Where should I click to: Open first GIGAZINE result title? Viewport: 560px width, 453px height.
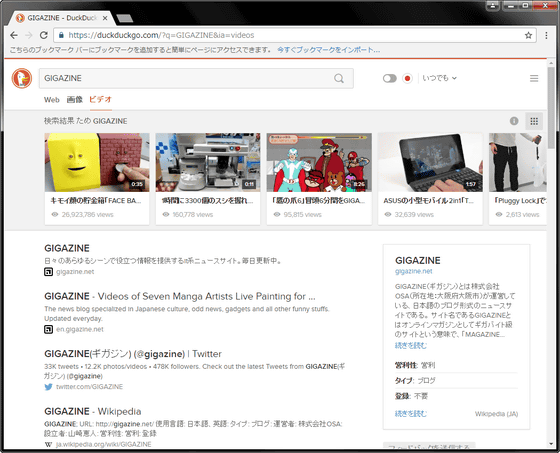click(x=67, y=248)
